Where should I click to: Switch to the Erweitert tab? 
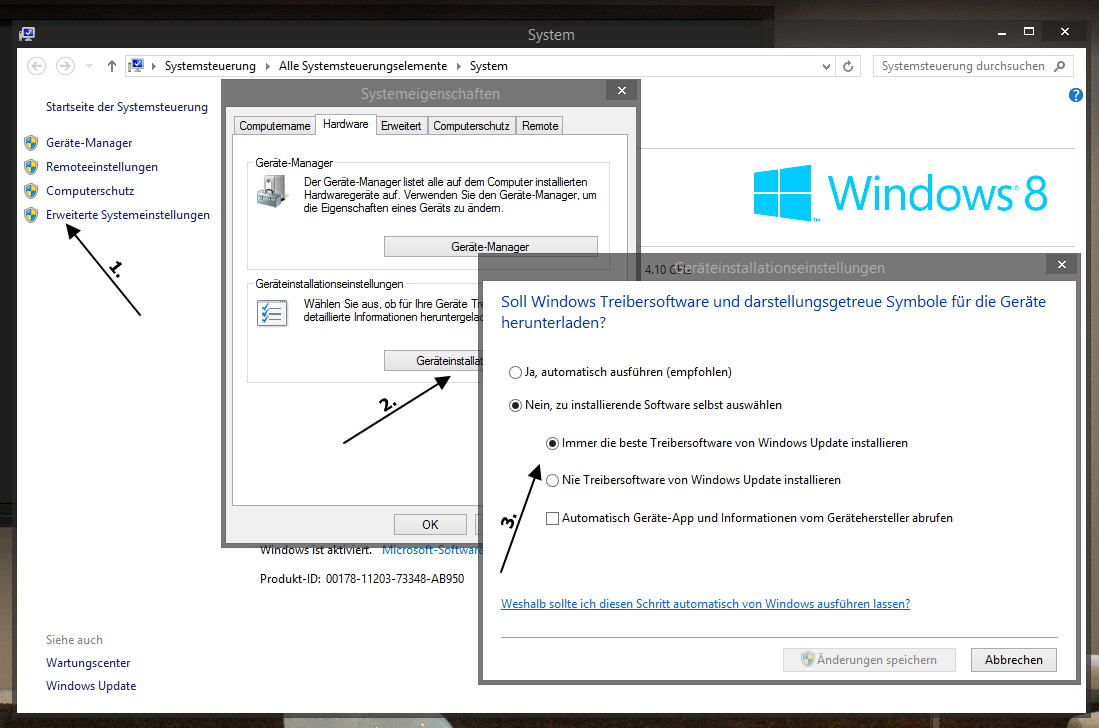click(x=401, y=125)
